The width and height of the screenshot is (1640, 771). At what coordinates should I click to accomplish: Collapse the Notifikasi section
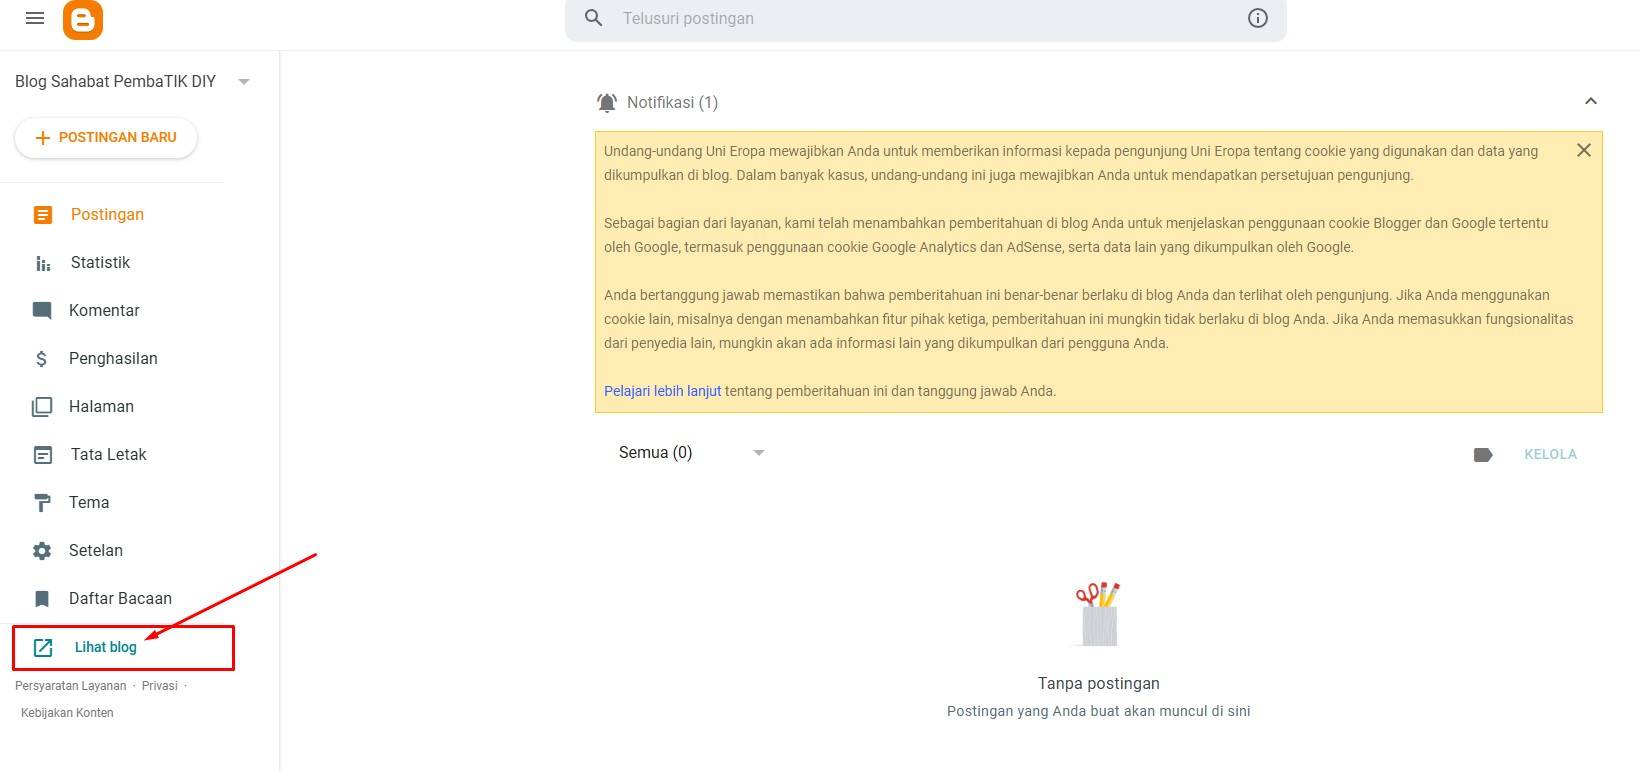[x=1590, y=101]
